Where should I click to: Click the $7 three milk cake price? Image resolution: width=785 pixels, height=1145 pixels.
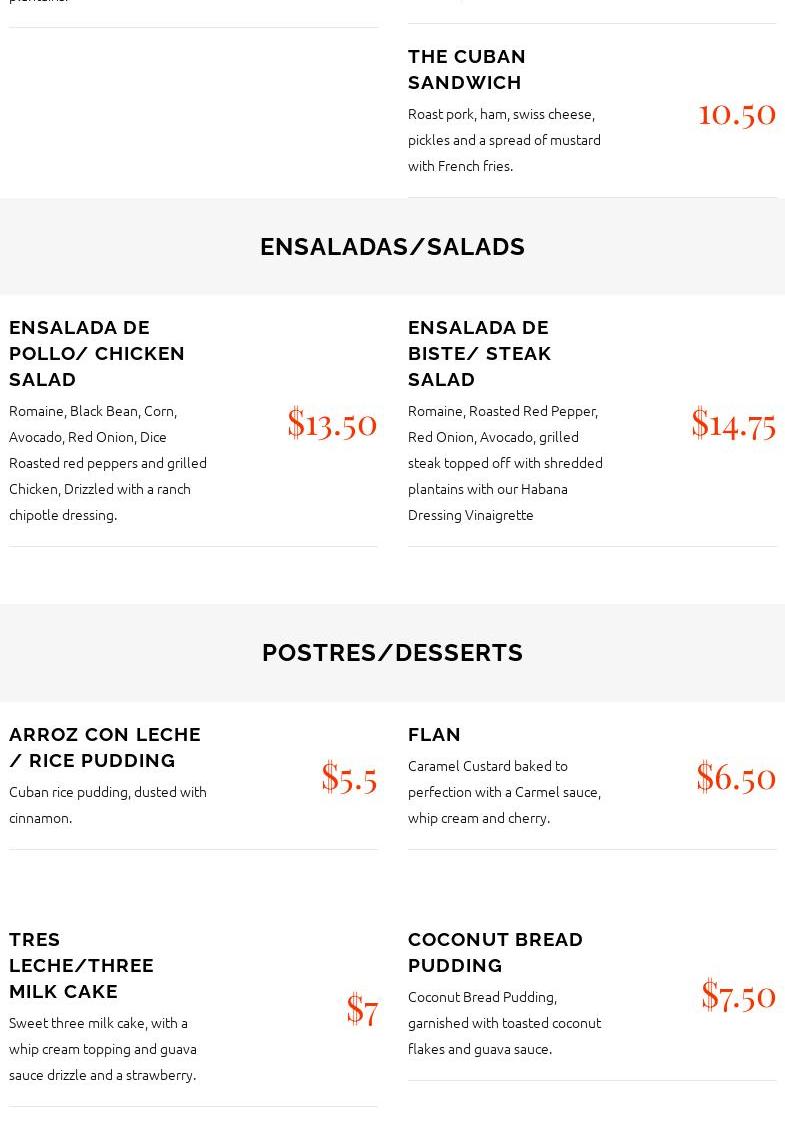(362, 1010)
